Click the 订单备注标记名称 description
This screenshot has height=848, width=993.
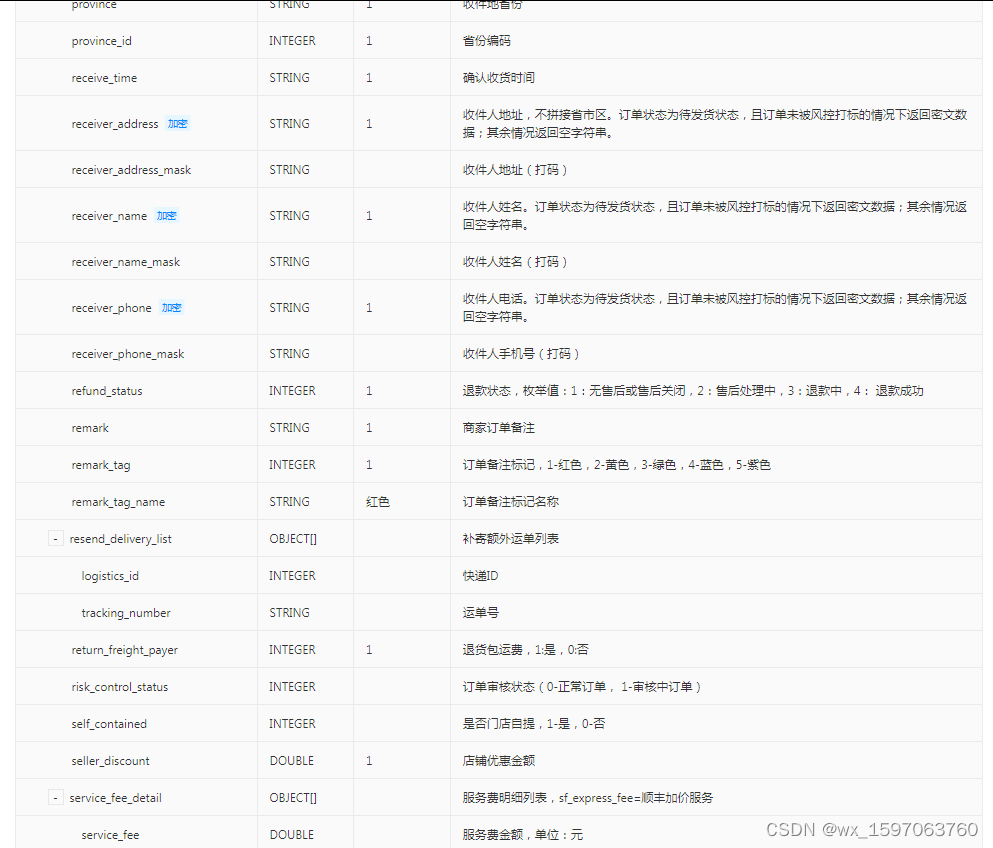coord(511,502)
